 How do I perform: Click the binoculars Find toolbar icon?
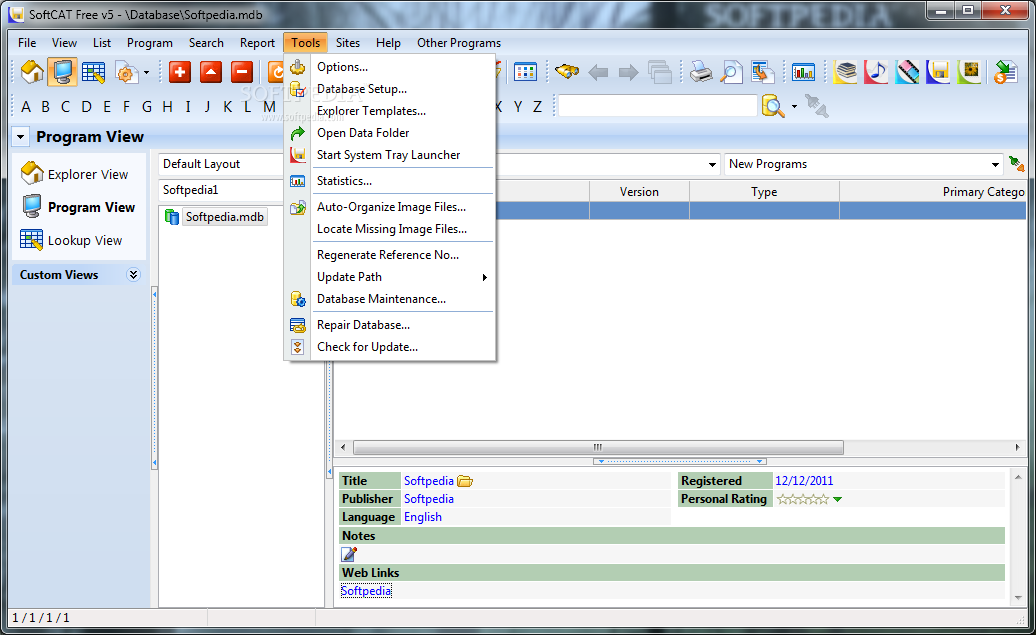point(567,71)
